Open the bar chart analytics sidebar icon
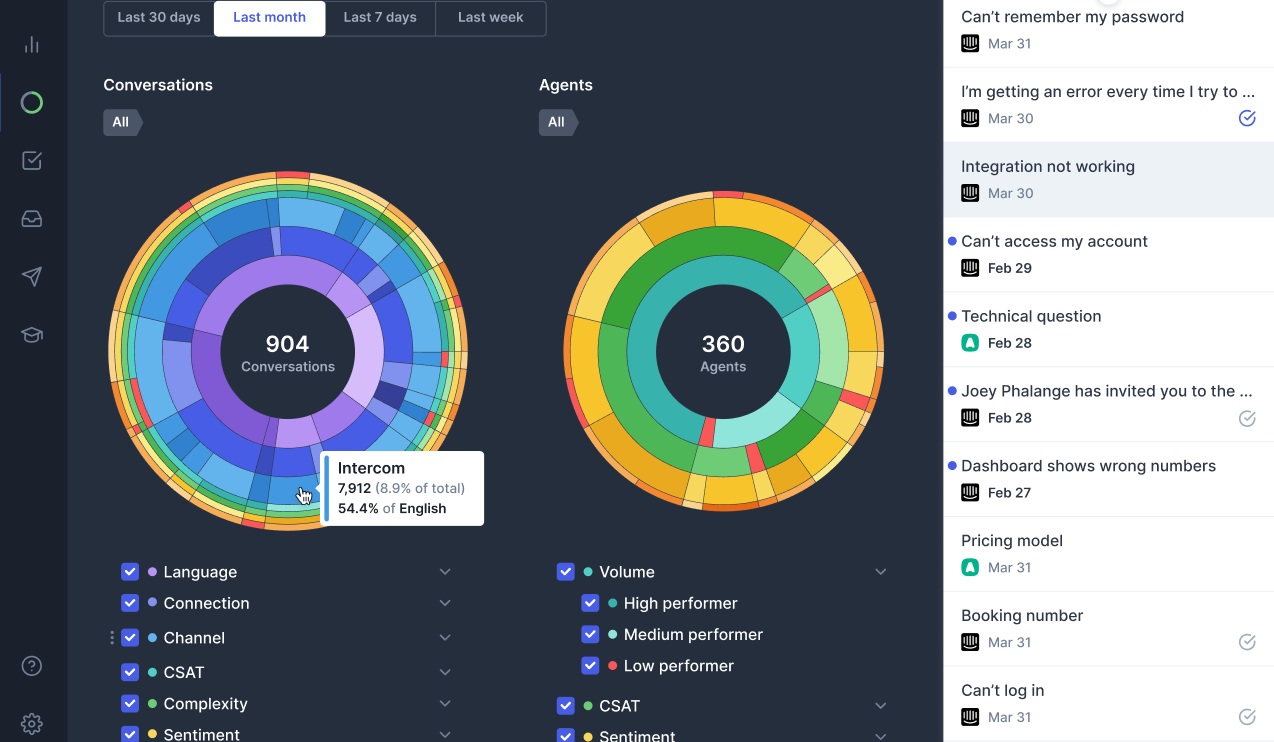Screen dimensions: 1274x742 (32, 45)
